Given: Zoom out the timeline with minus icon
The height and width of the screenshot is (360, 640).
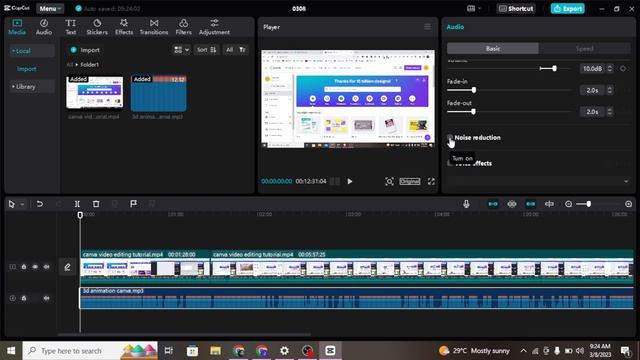Looking at the screenshot, I should pyautogui.click(x=568, y=204).
